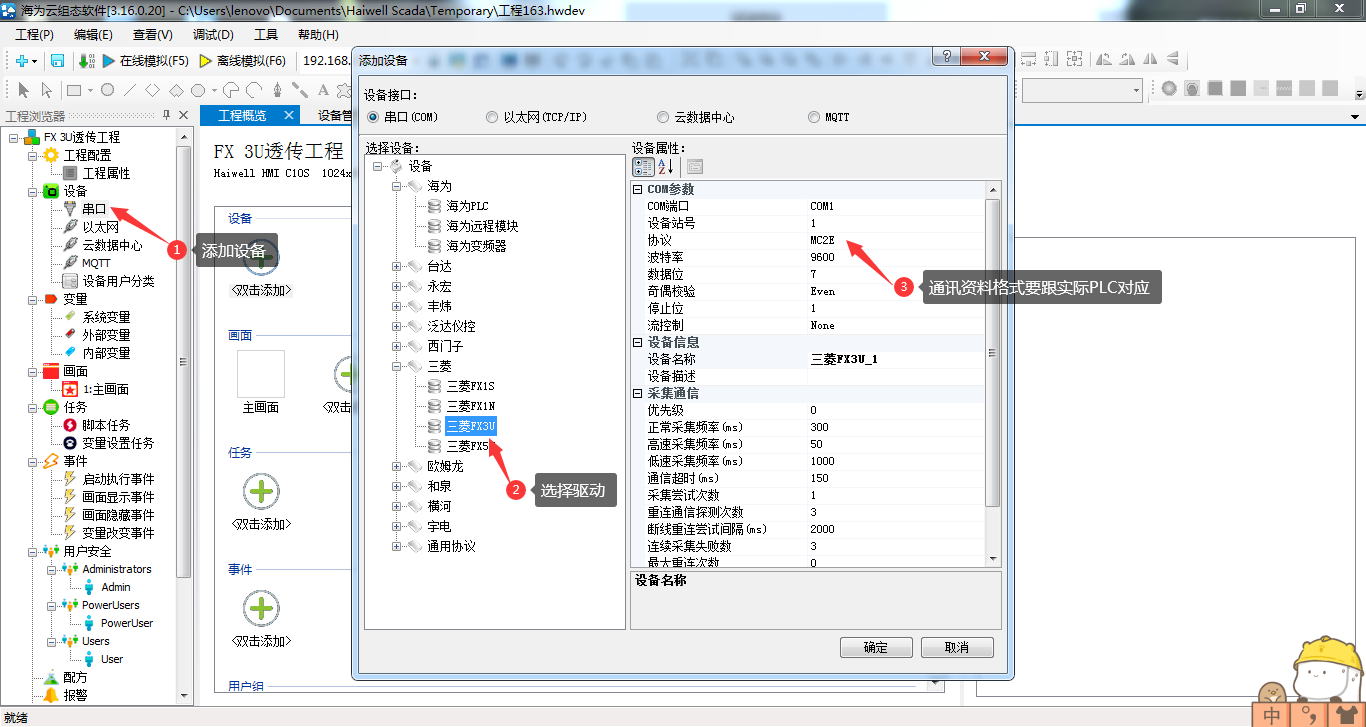Sort device properties alphabetically
The image size is (1366, 727).
666,167
